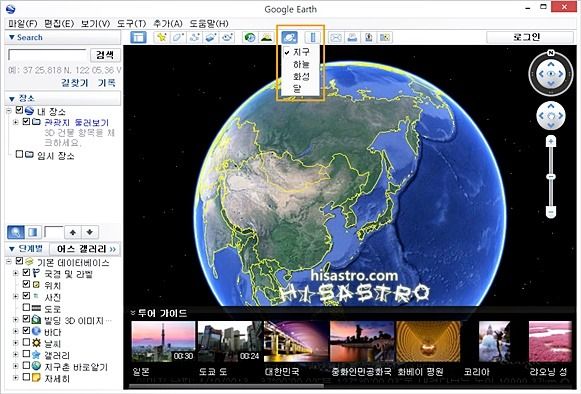Toggle the sunlight icon in the toolbar
Screen dimensions: 581x394
(x=266, y=37)
